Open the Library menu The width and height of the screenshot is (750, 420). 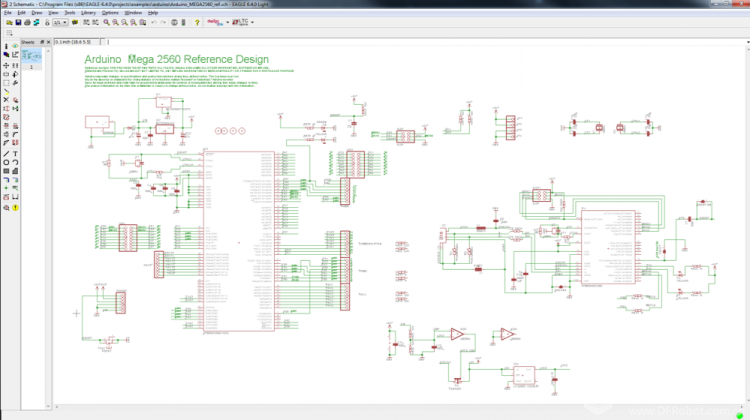[88, 13]
